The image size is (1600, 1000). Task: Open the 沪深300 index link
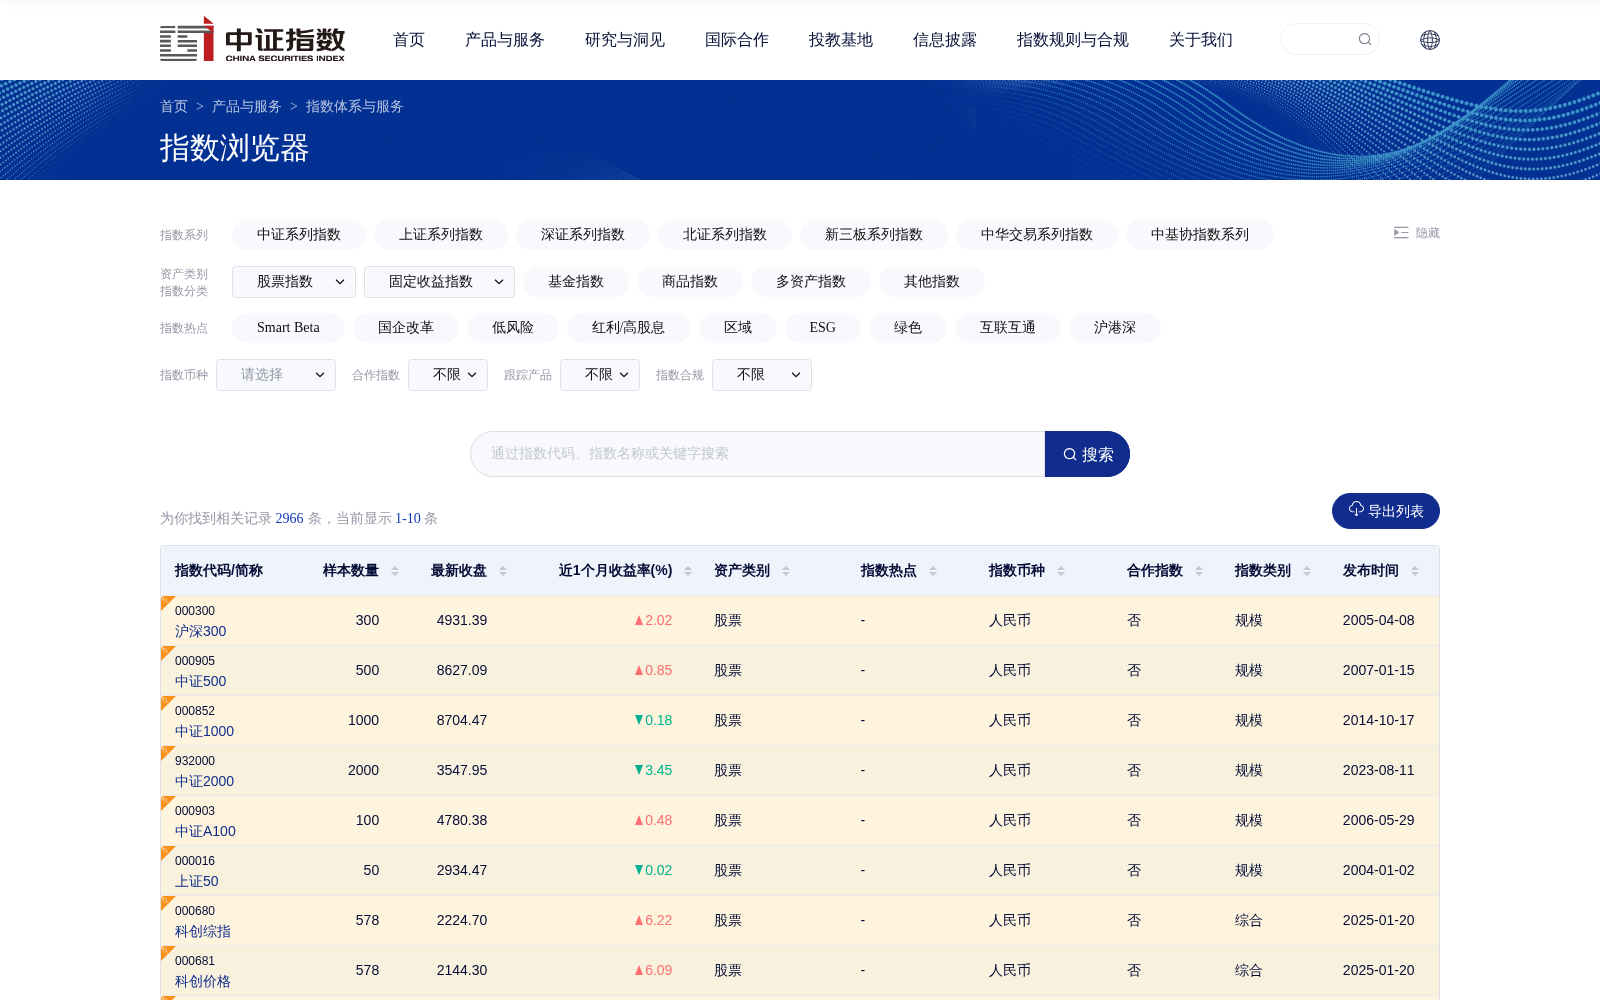click(x=201, y=631)
